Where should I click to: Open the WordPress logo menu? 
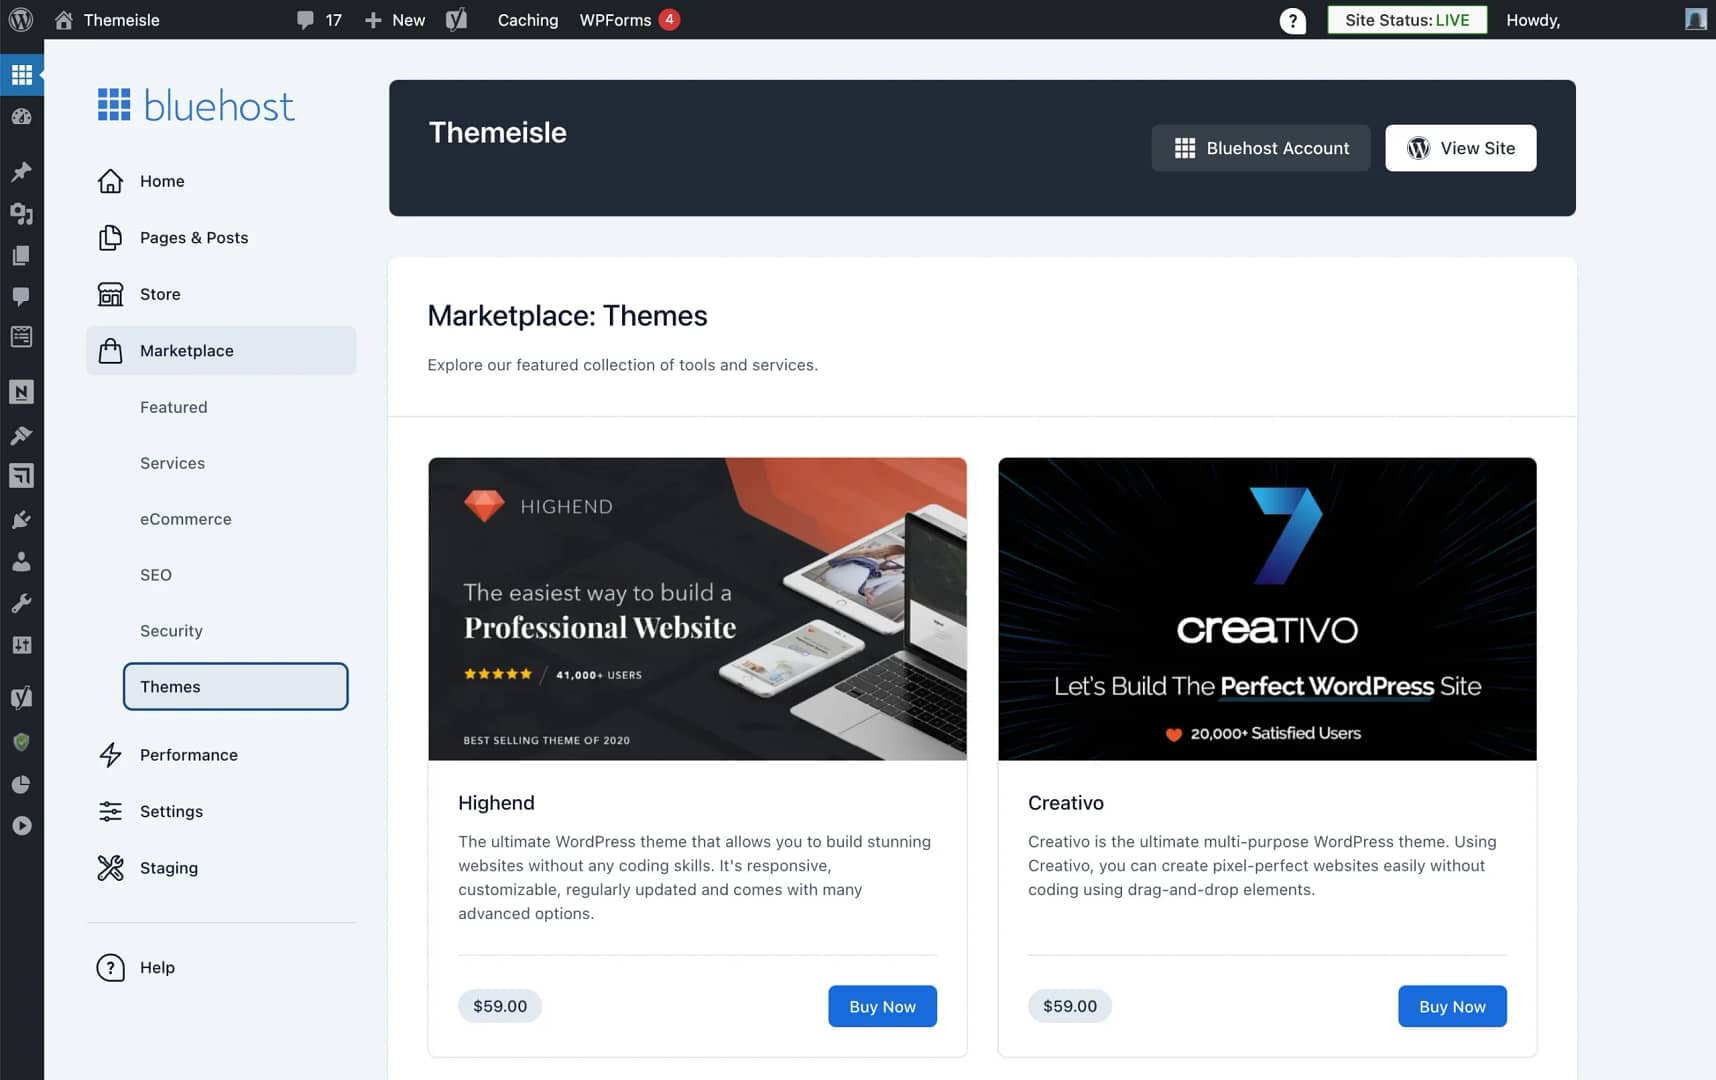point(21,20)
